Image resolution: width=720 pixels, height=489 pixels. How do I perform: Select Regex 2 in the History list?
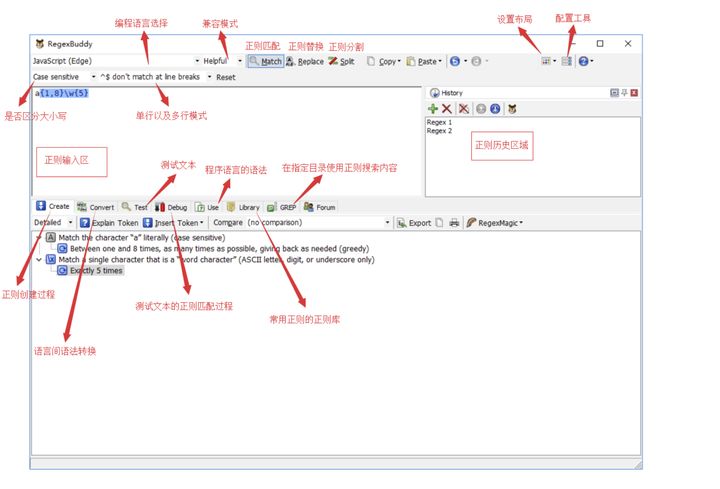439,131
